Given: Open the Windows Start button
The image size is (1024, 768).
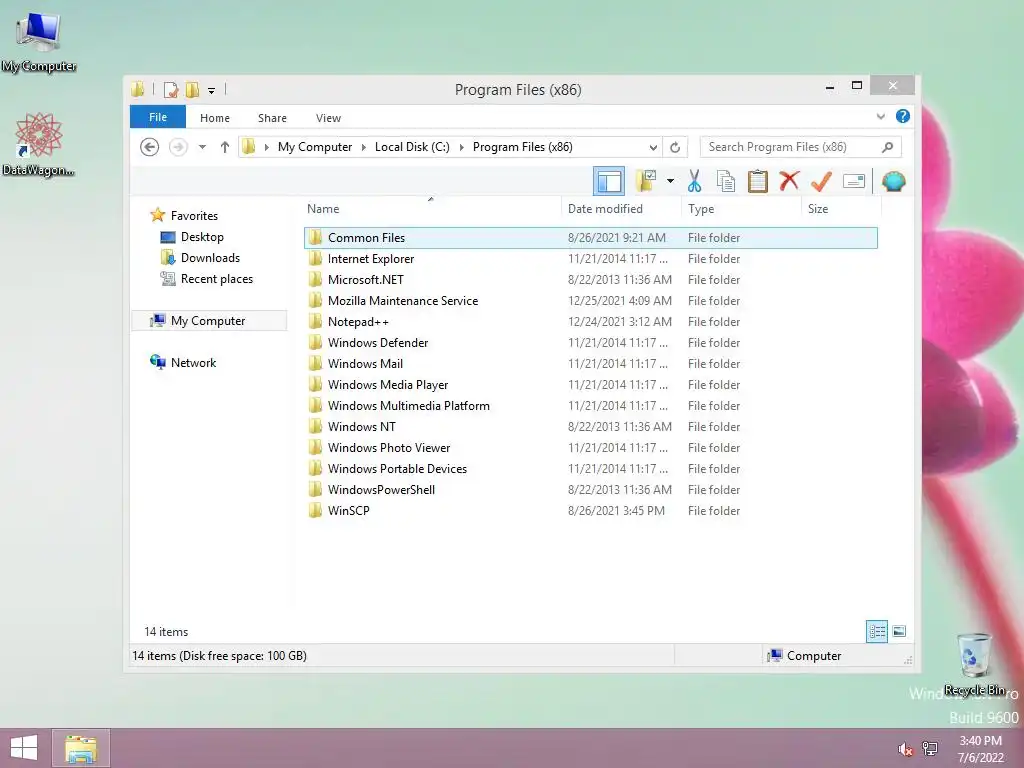Looking at the screenshot, I should click(24, 748).
